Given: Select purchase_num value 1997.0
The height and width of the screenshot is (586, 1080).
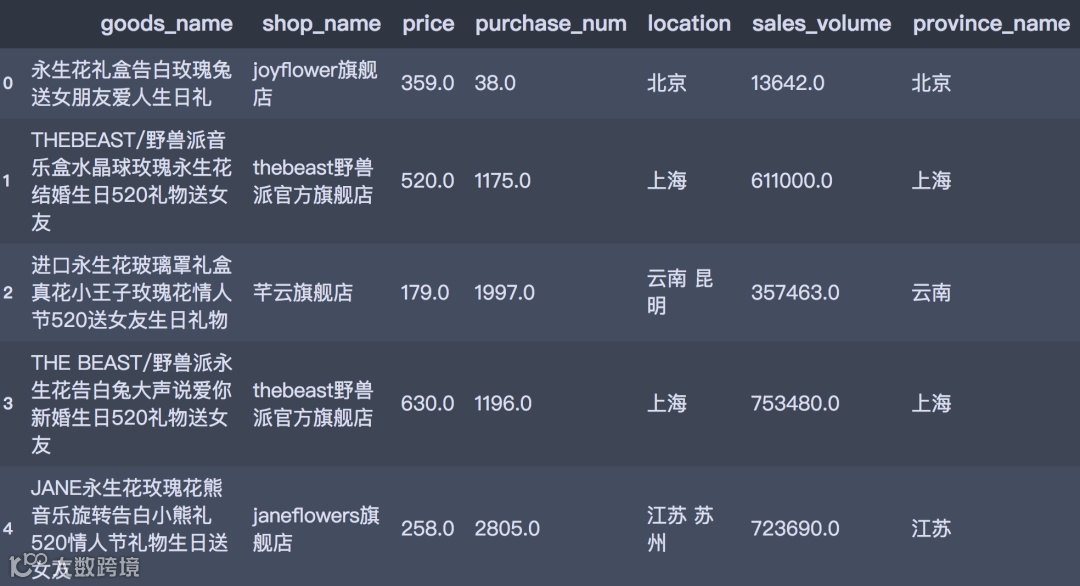Looking at the screenshot, I should click(504, 293).
